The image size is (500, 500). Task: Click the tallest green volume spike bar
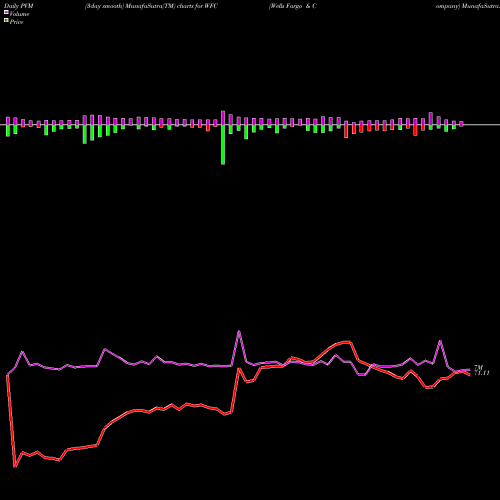point(223,144)
